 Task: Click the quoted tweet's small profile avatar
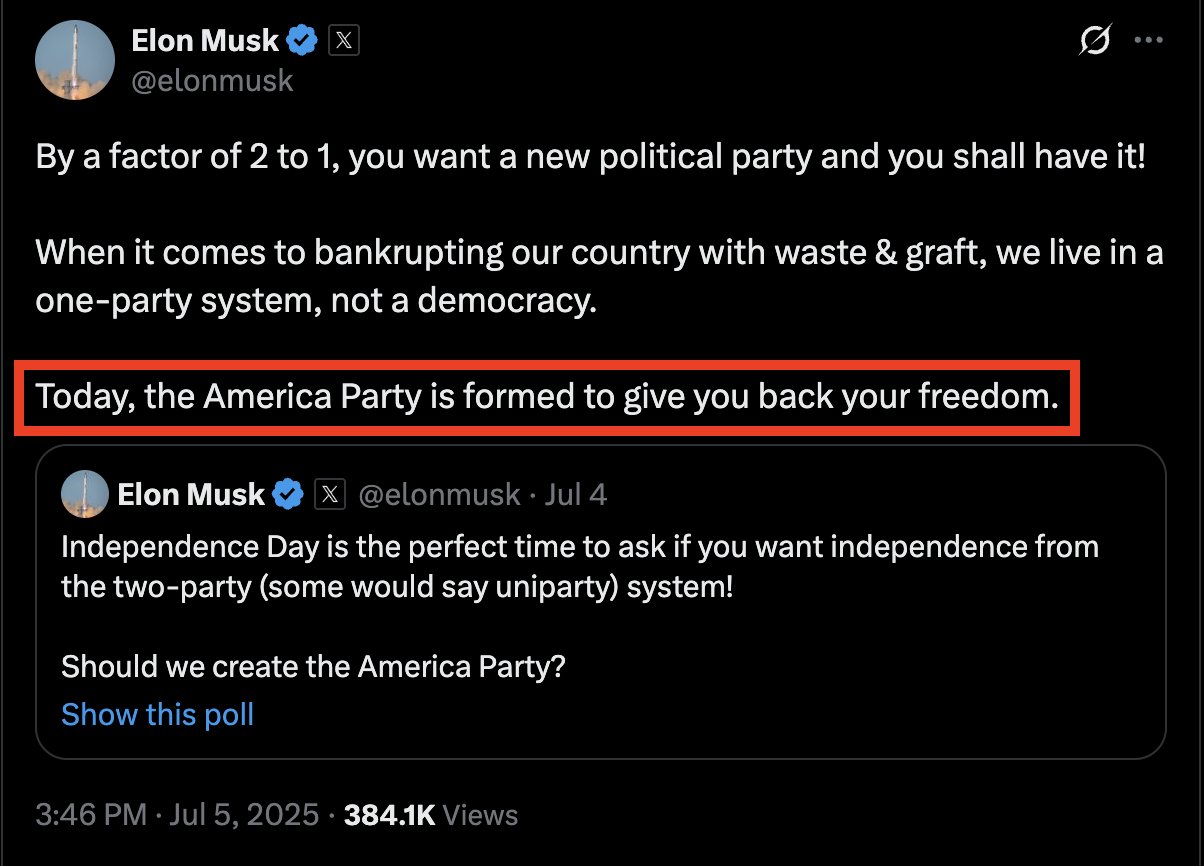85,494
